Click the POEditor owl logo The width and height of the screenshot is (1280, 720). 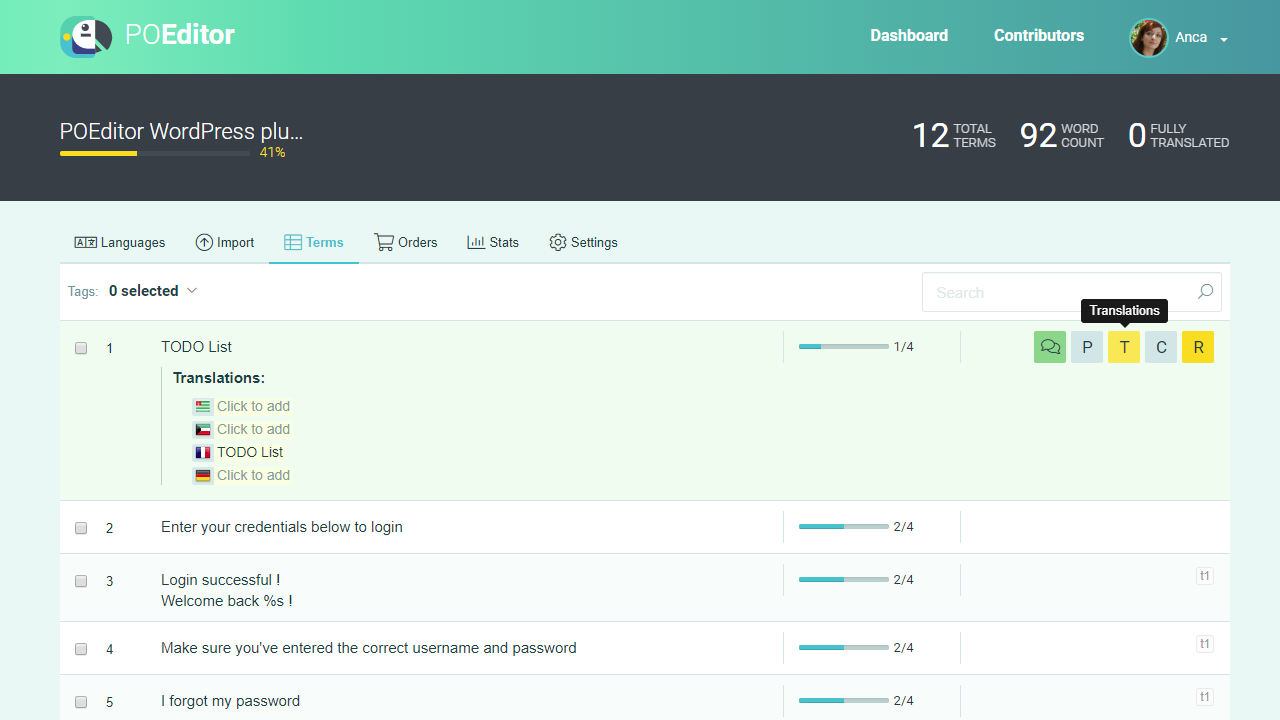click(85, 36)
